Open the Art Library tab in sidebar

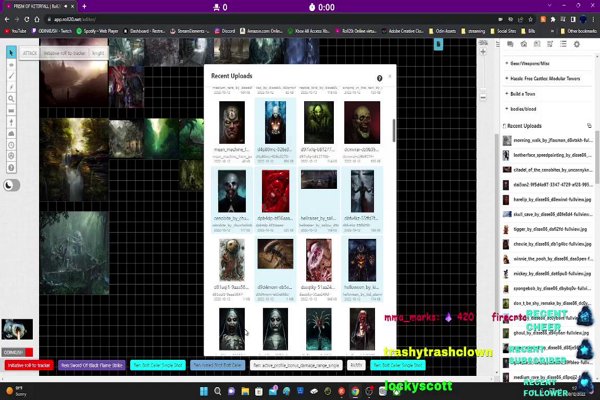[523, 44]
